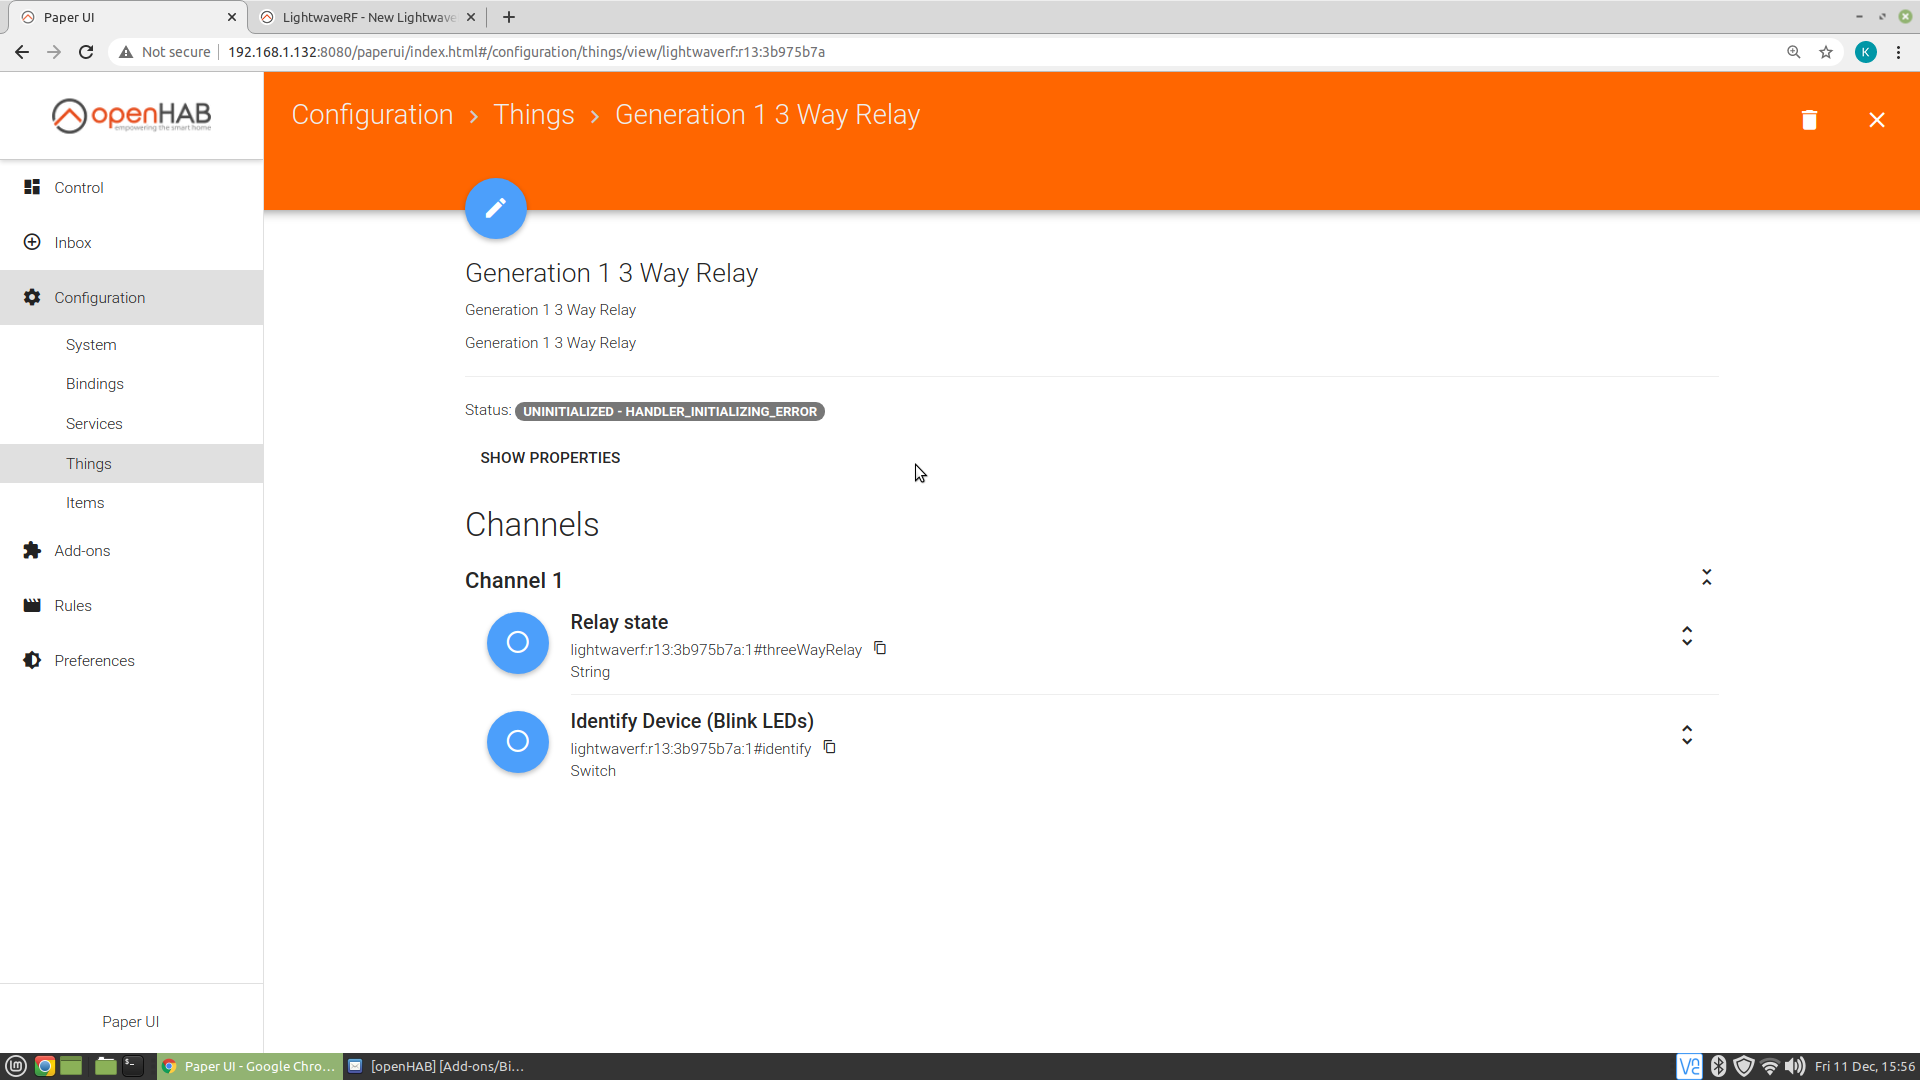The image size is (1920, 1080).
Task: Open the system volume tray icon
Action: tap(1795, 1066)
